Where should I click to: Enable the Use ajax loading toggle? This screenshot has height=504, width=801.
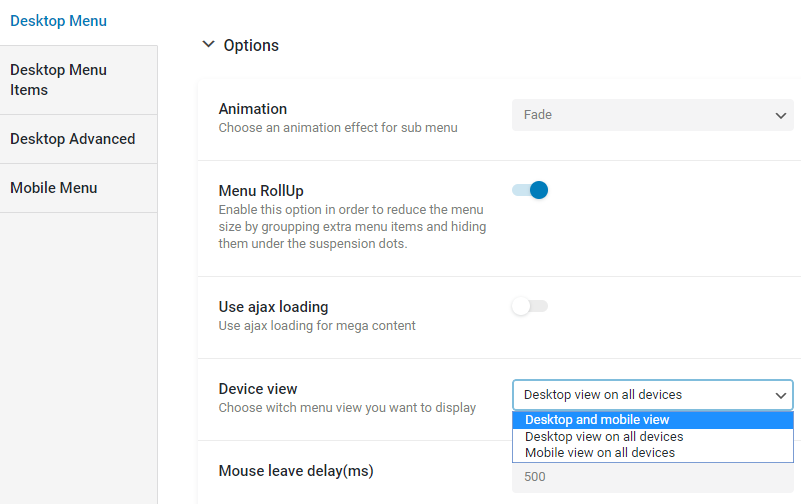point(530,306)
